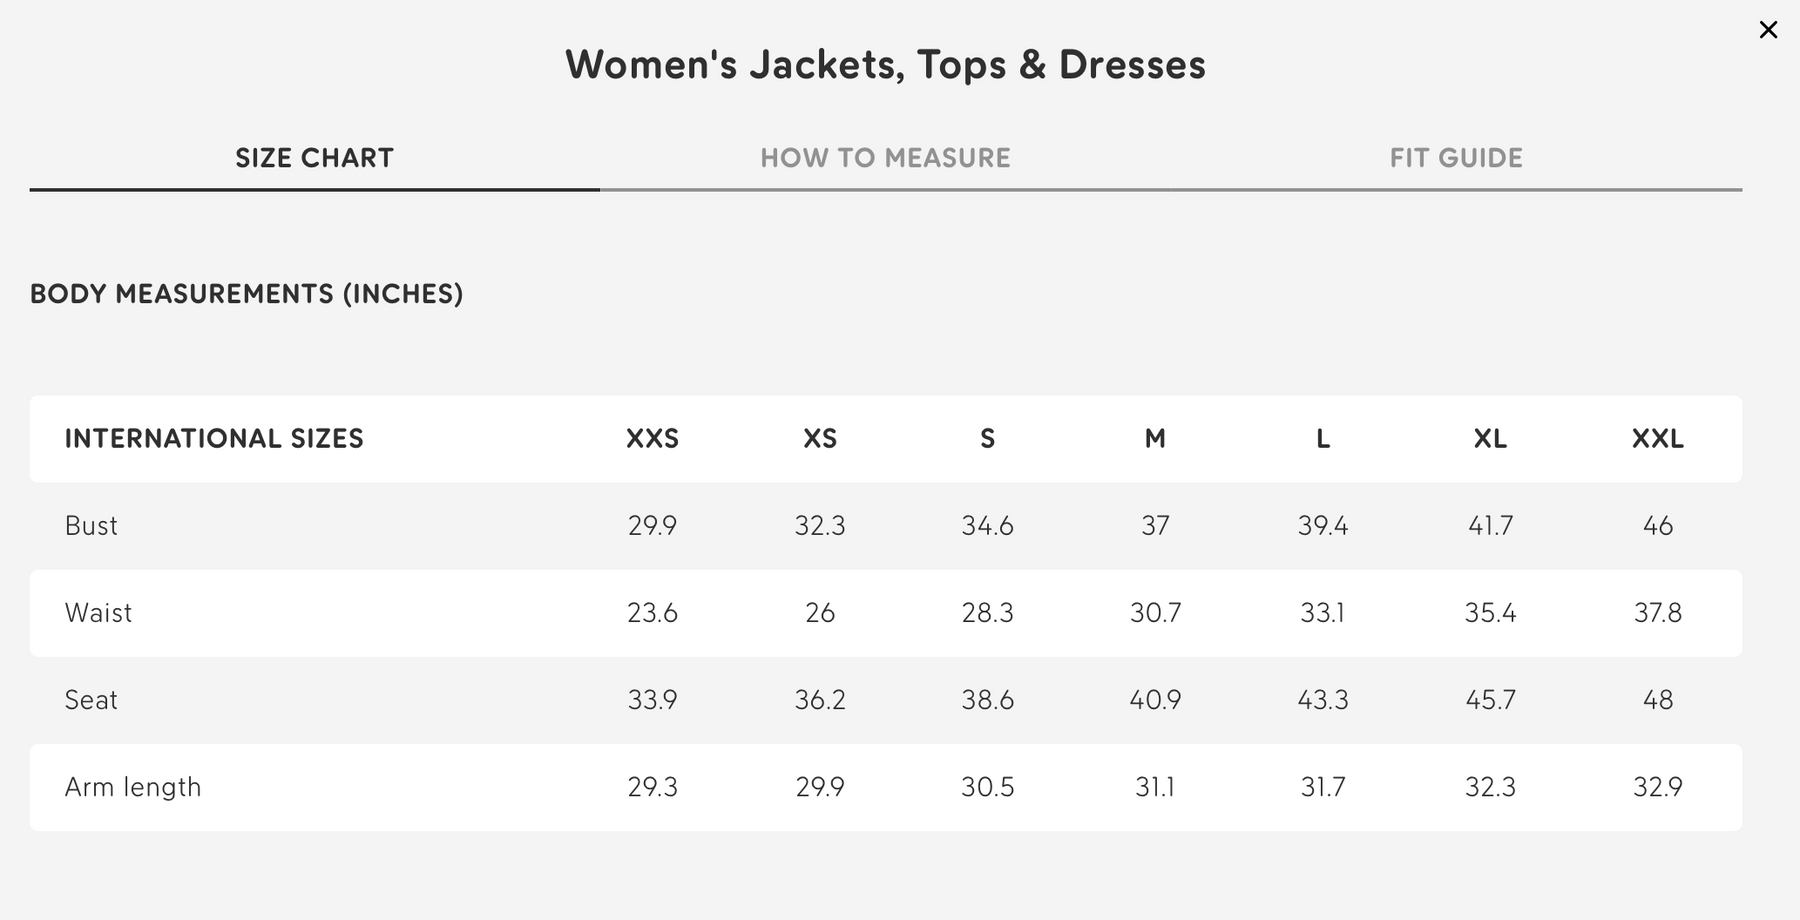Click the XXS size column header
This screenshot has height=920, width=1800.
coord(652,439)
